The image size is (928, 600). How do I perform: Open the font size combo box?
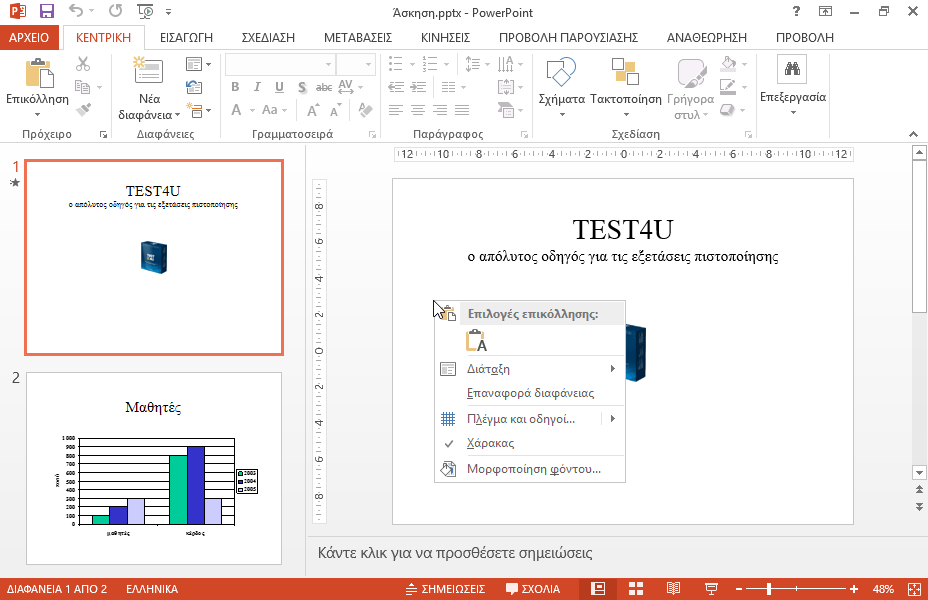[356, 64]
